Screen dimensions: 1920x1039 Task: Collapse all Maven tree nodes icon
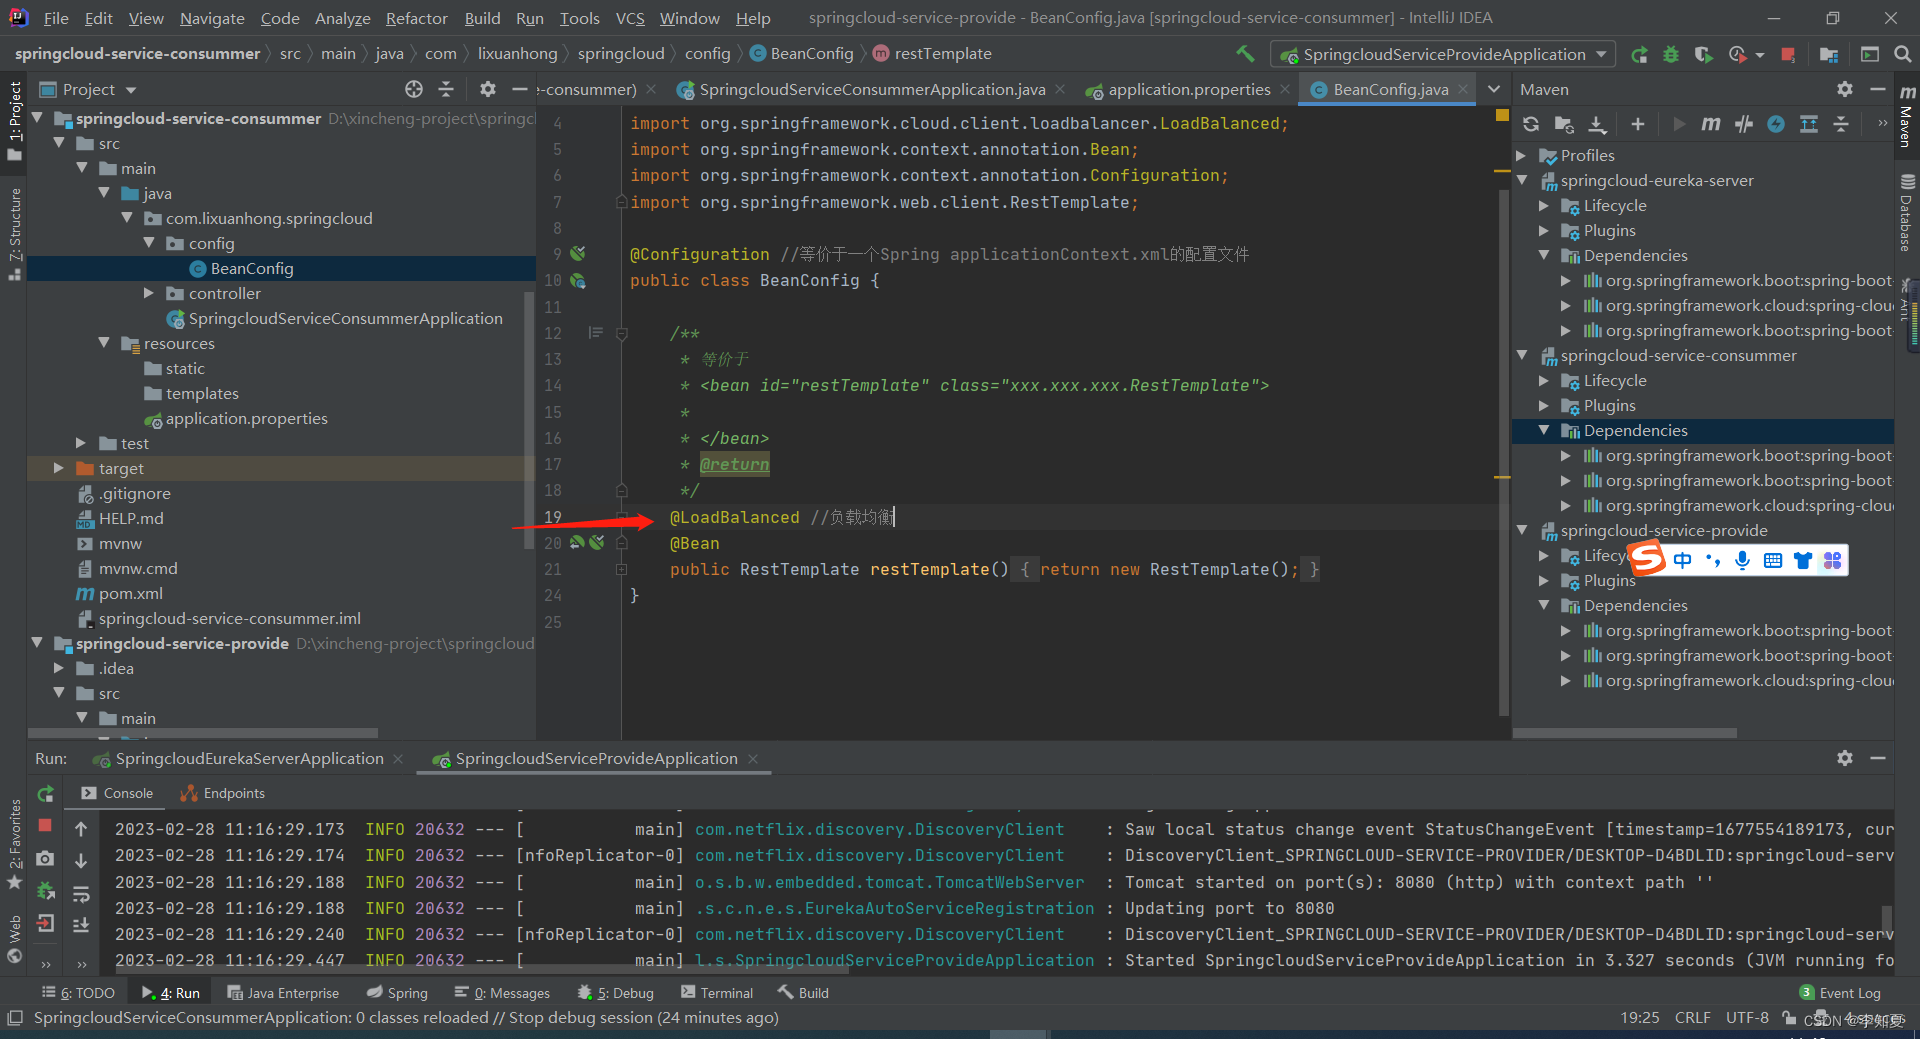(1841, 124)
